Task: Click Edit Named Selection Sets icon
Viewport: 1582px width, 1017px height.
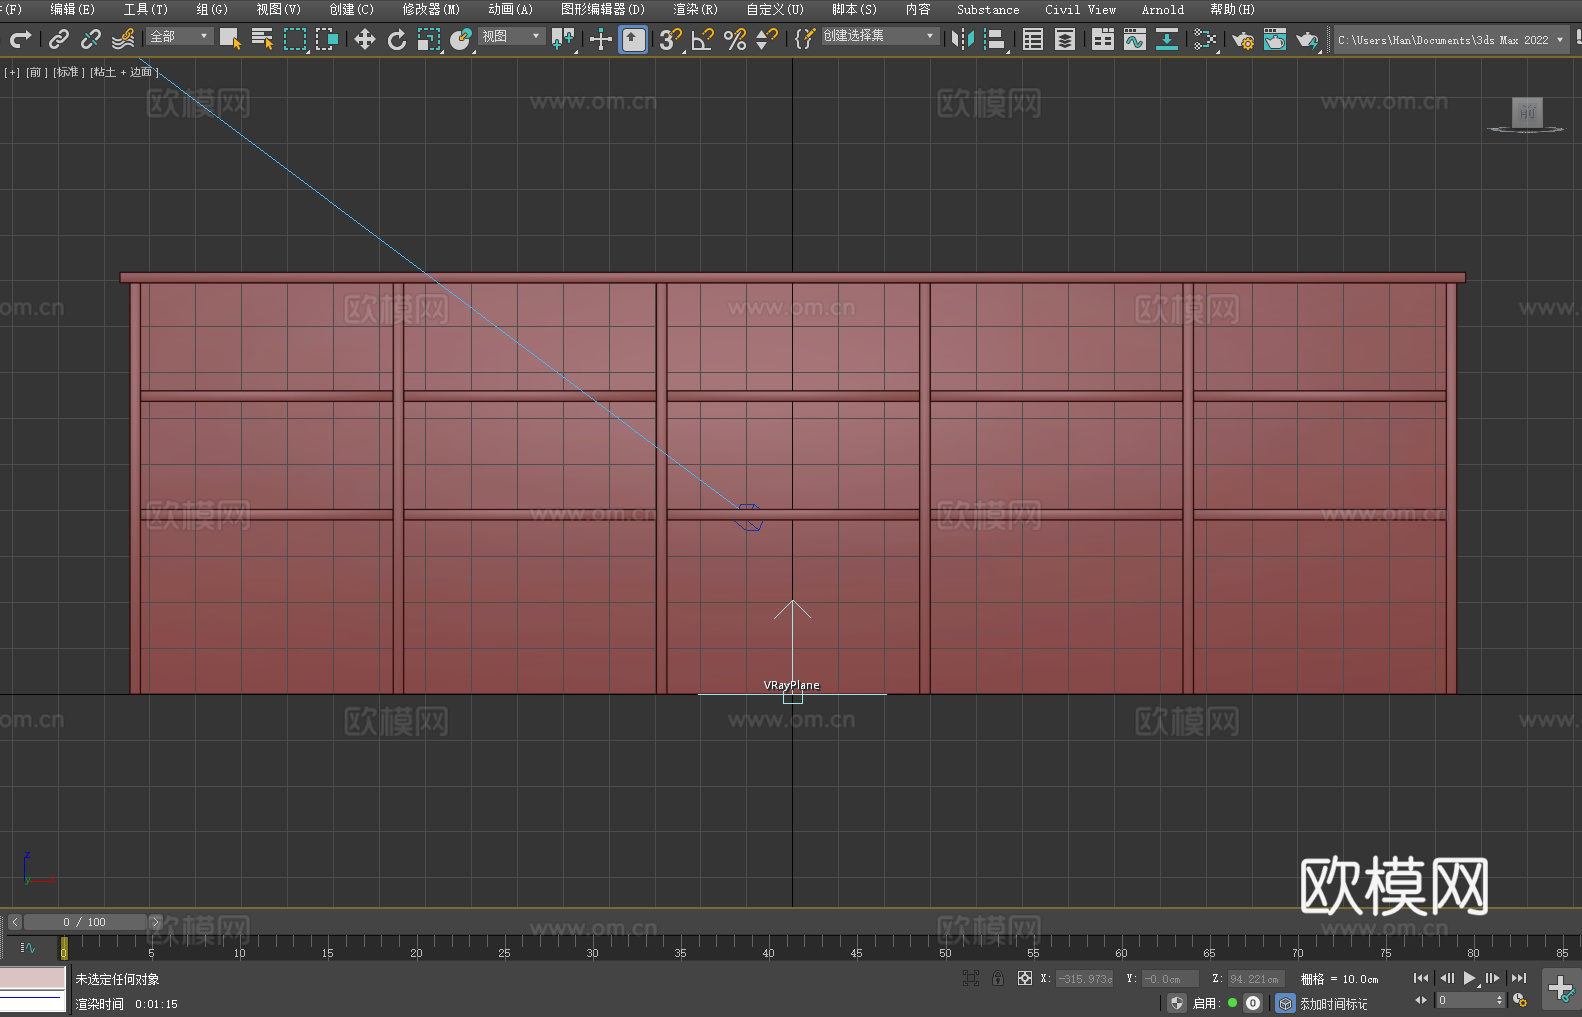Action: pyautogui.click(x=805, y=39)
